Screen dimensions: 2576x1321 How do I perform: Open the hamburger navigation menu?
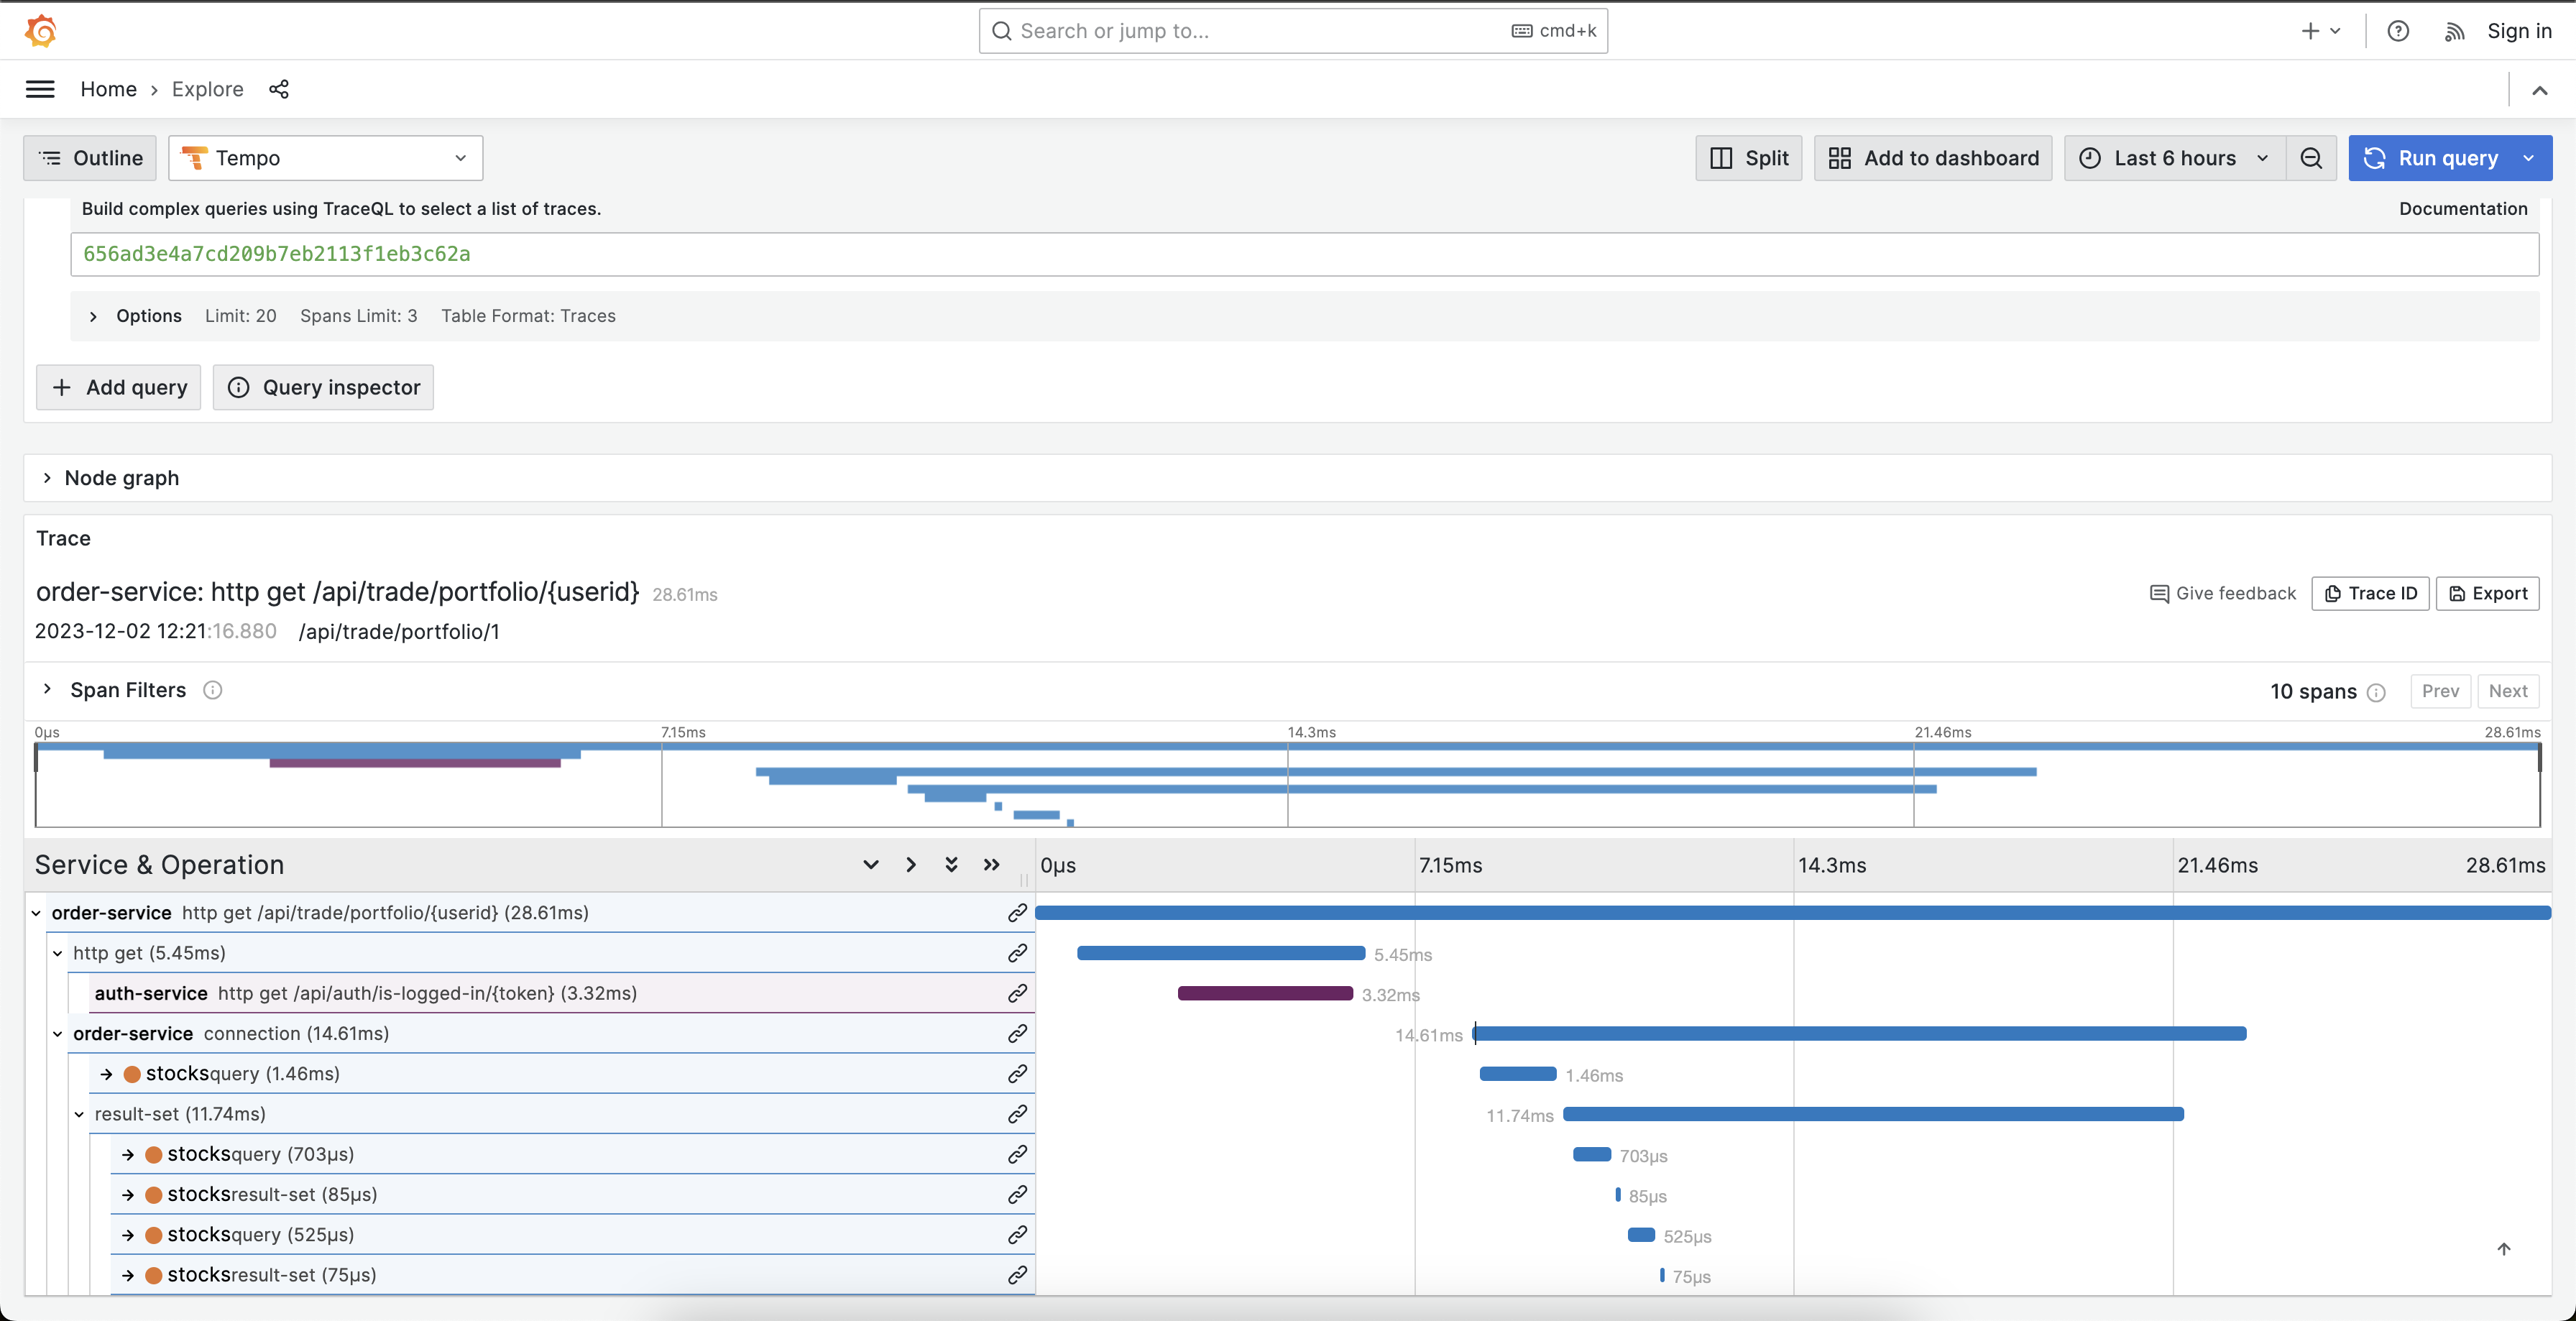pos(40,89)
